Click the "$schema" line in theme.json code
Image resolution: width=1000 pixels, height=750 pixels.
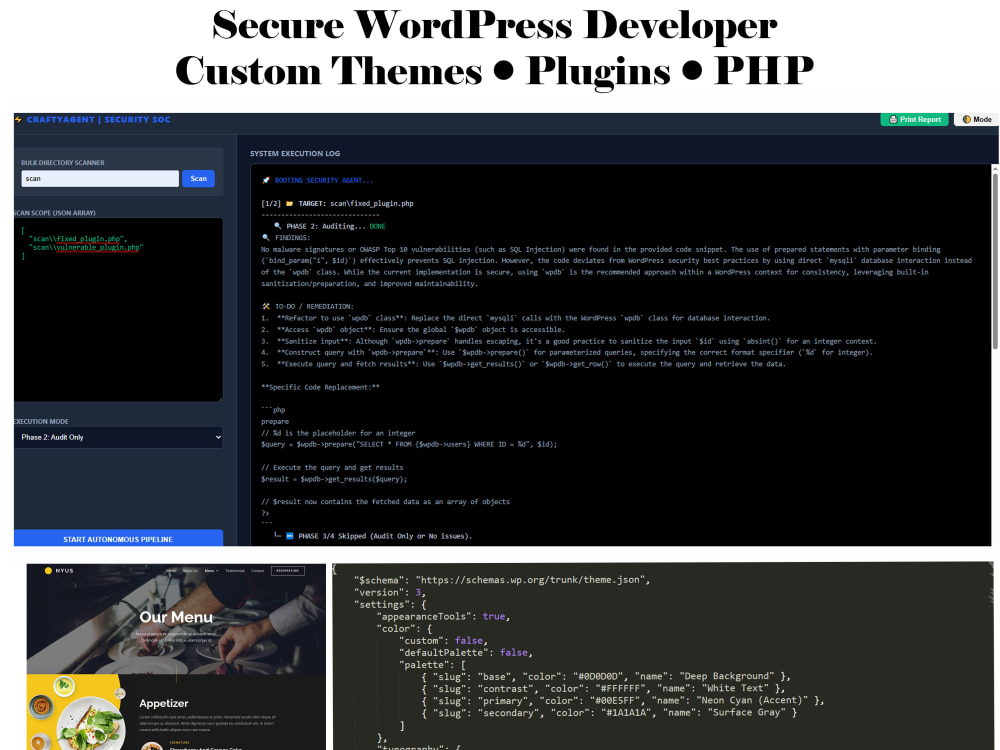click(502, 580)
